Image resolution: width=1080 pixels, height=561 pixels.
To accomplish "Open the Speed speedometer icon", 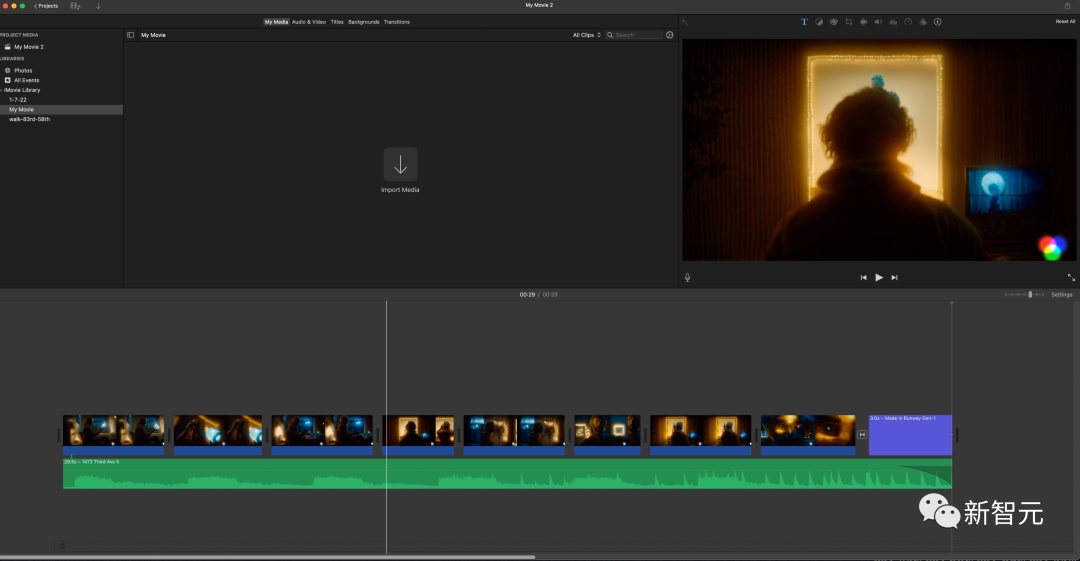I will tap(908, 22).
